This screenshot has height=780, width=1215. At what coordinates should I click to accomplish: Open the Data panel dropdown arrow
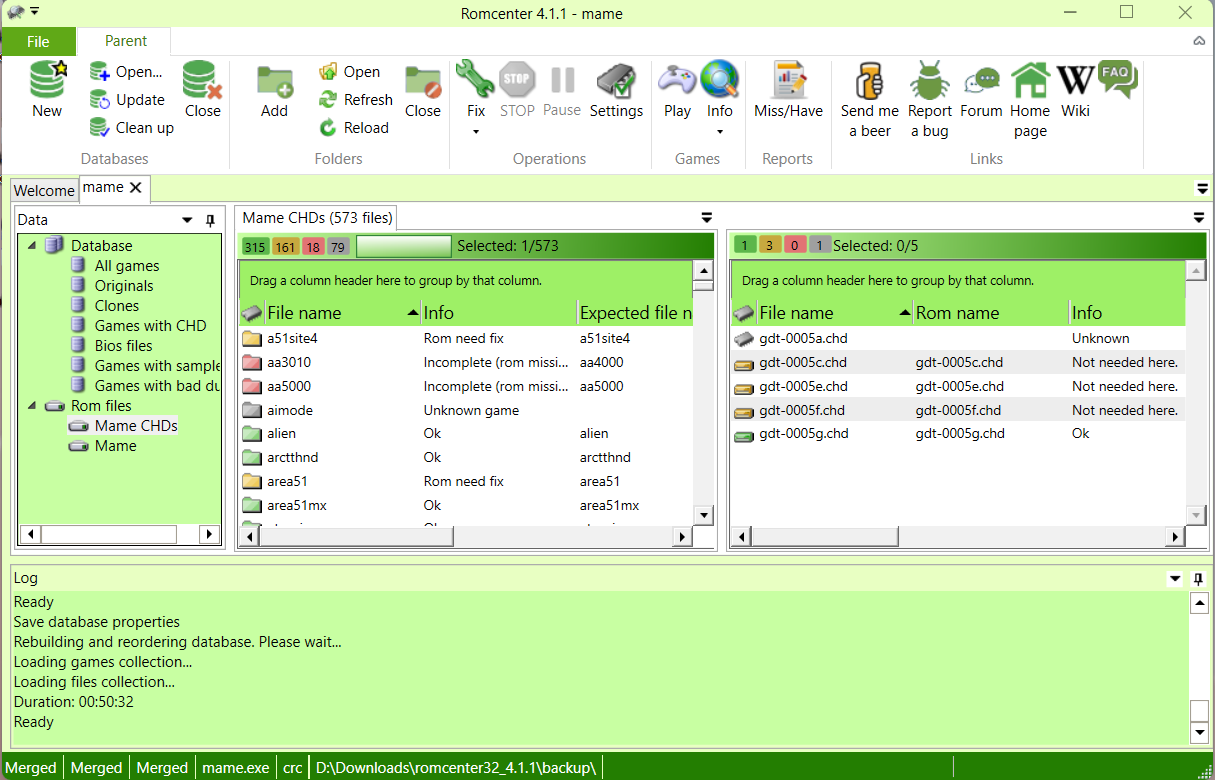coord(187,220)
